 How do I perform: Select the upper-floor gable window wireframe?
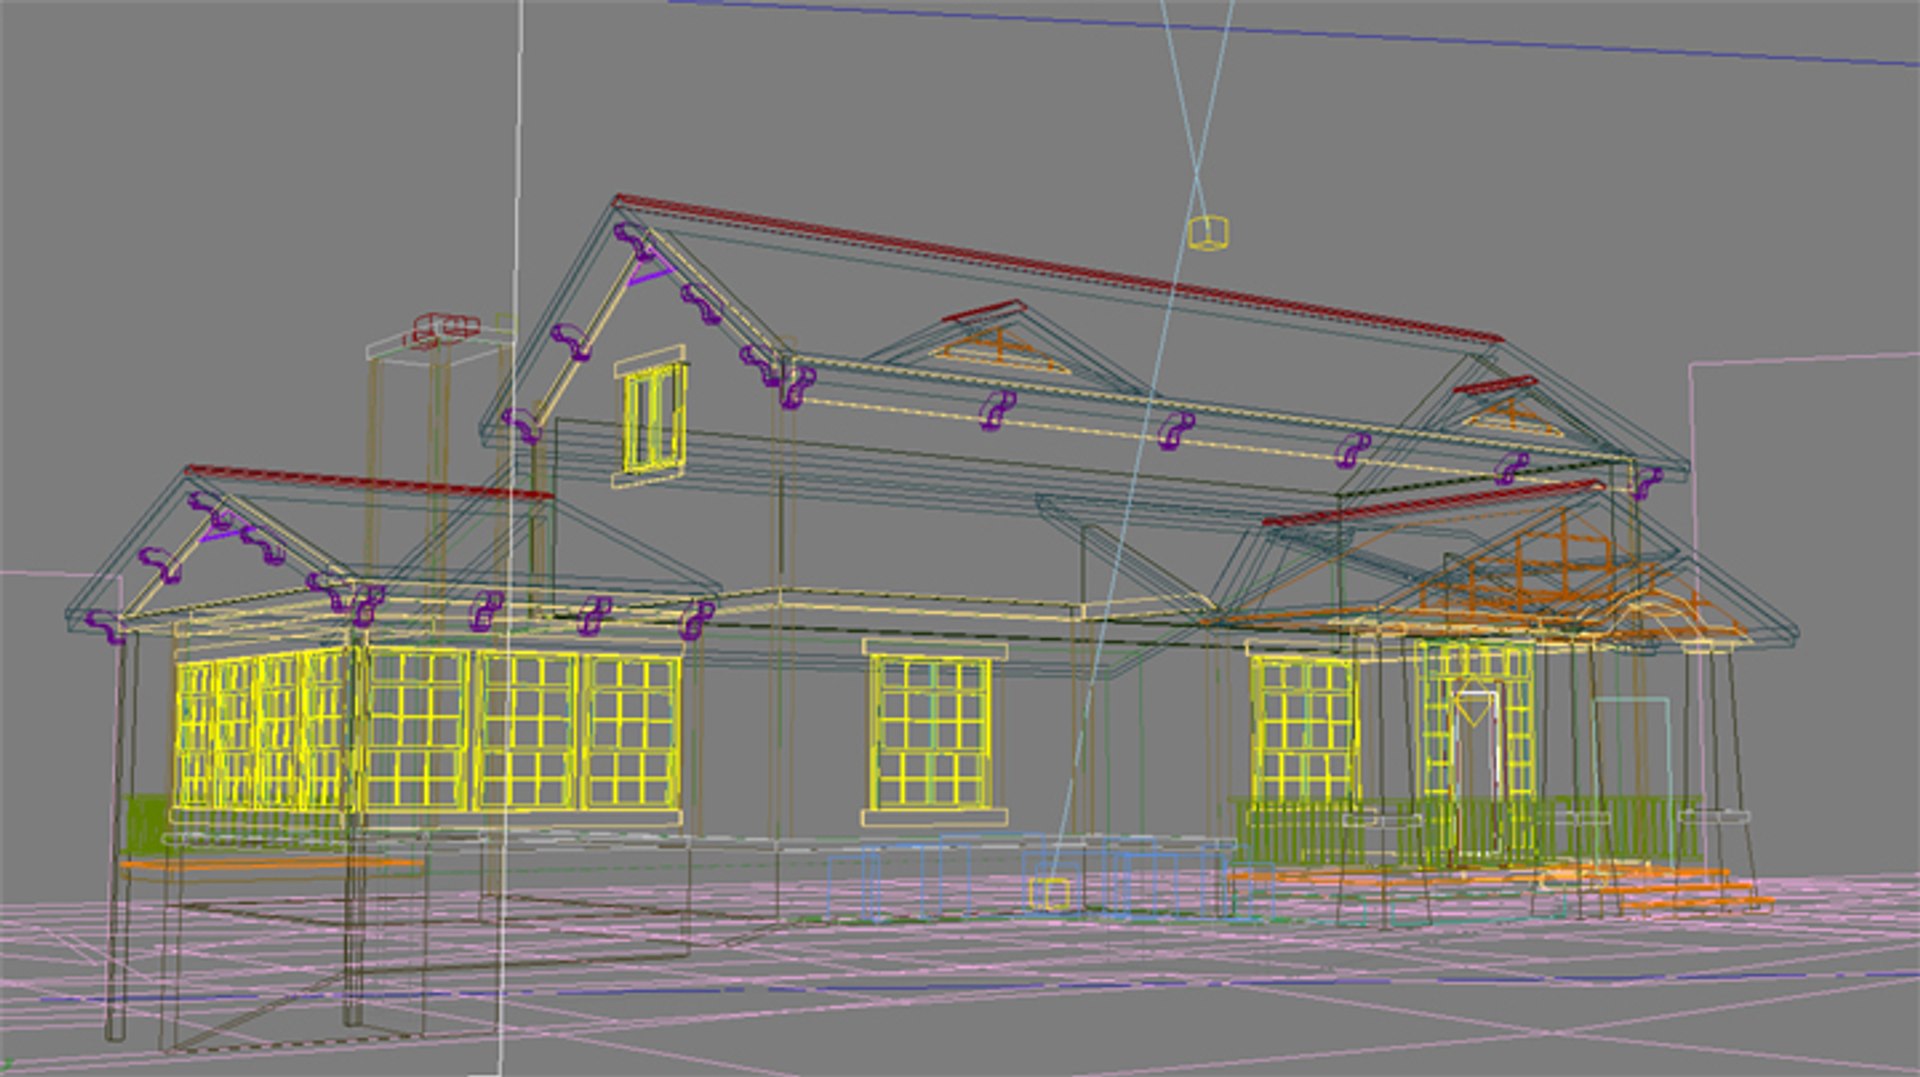click(652, 417)
